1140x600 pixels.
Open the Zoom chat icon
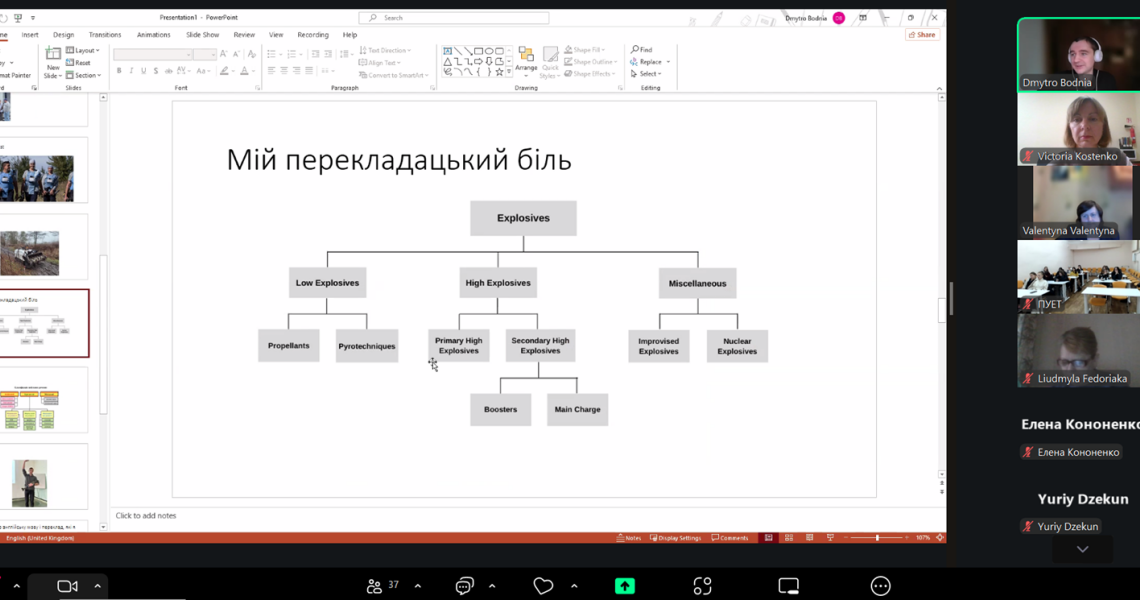click(x=464, y=586)
